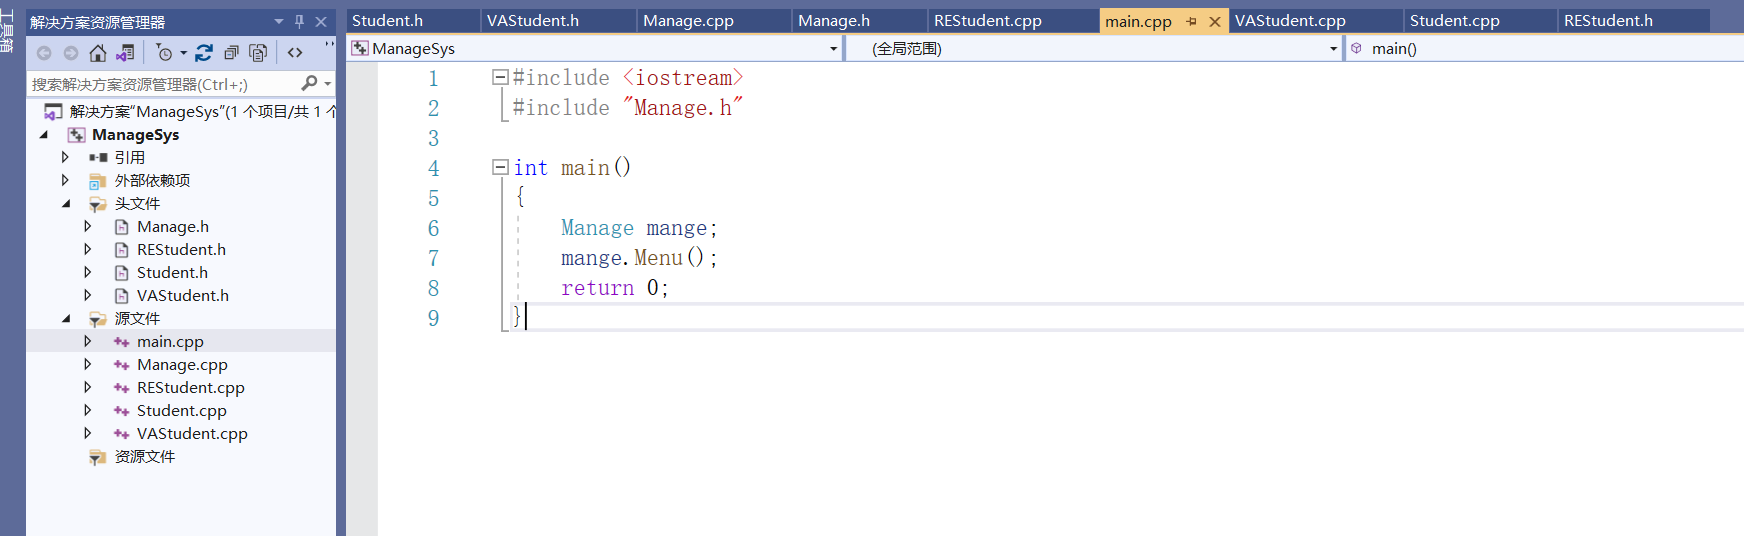The height and width of the screenshot is (536, 1744).
Task: Switch to the Manage.cpp editor tab
Action: click(x=688, y=21)
